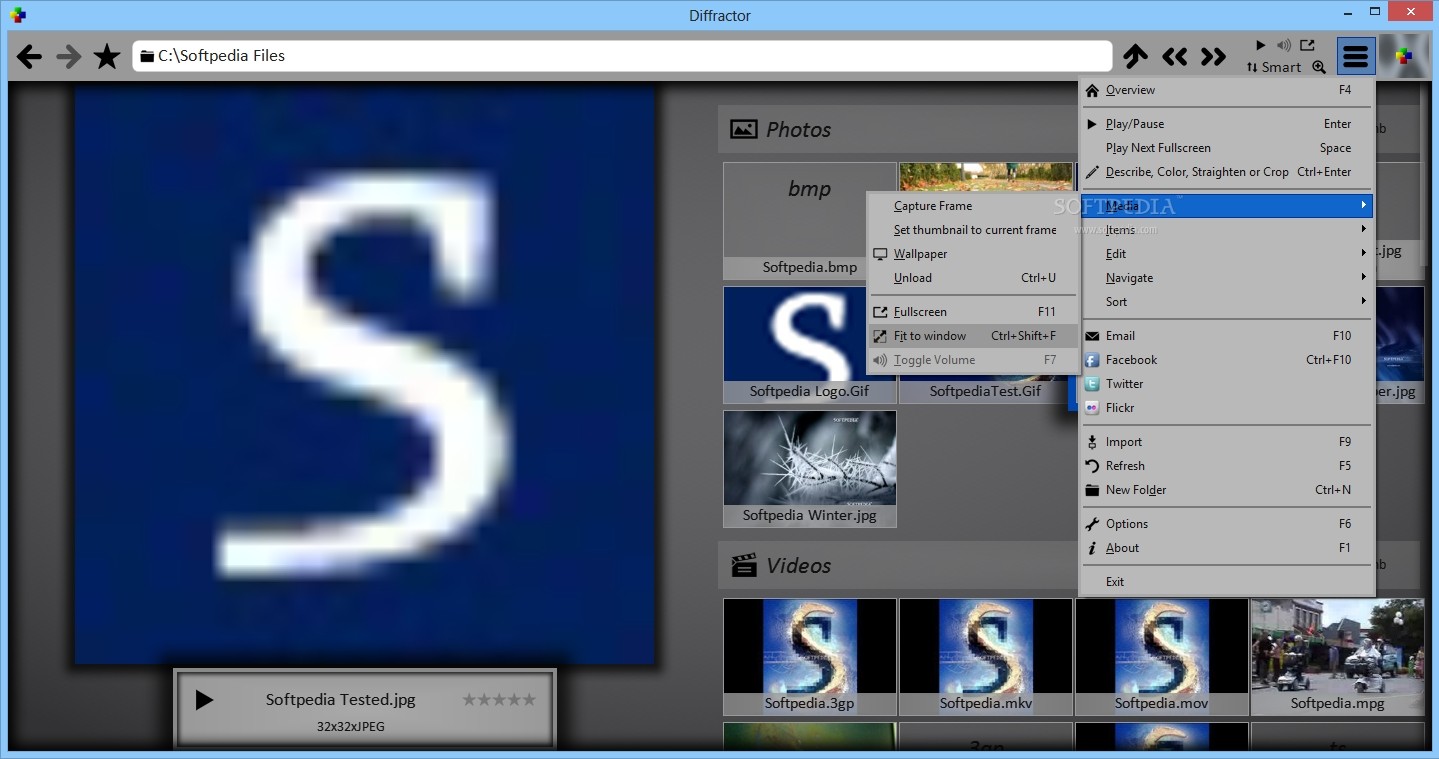Click the next item double-chevron
This screenshot has width=1439, height=759.
[1213, 56]
